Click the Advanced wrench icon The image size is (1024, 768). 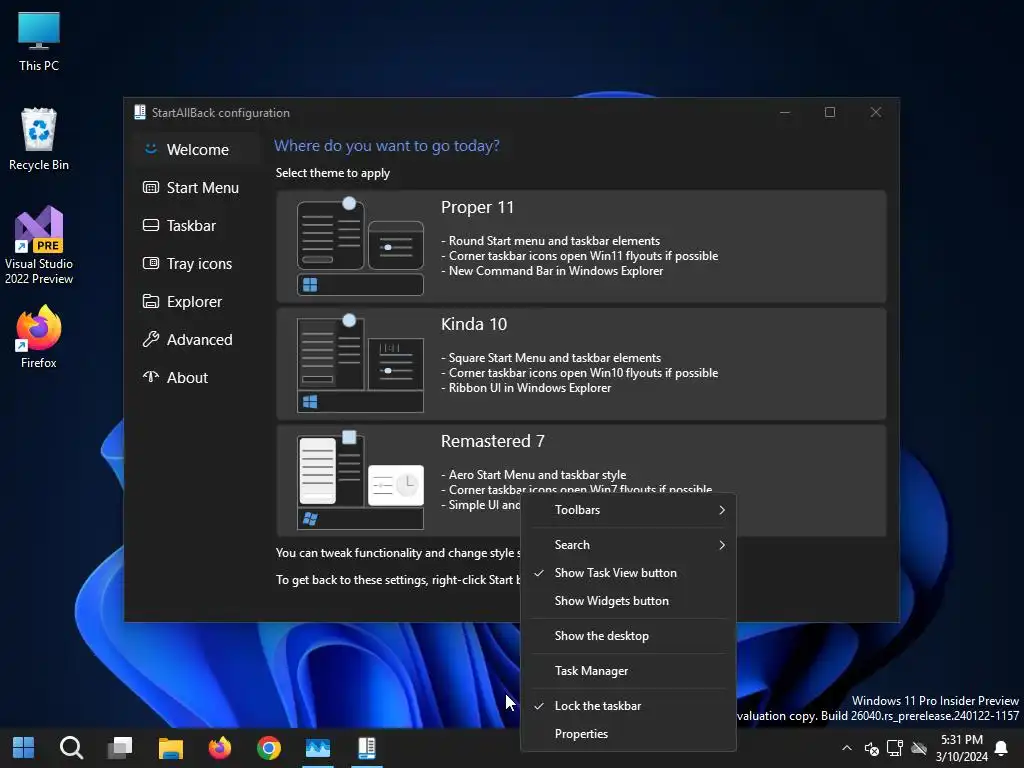151,339
